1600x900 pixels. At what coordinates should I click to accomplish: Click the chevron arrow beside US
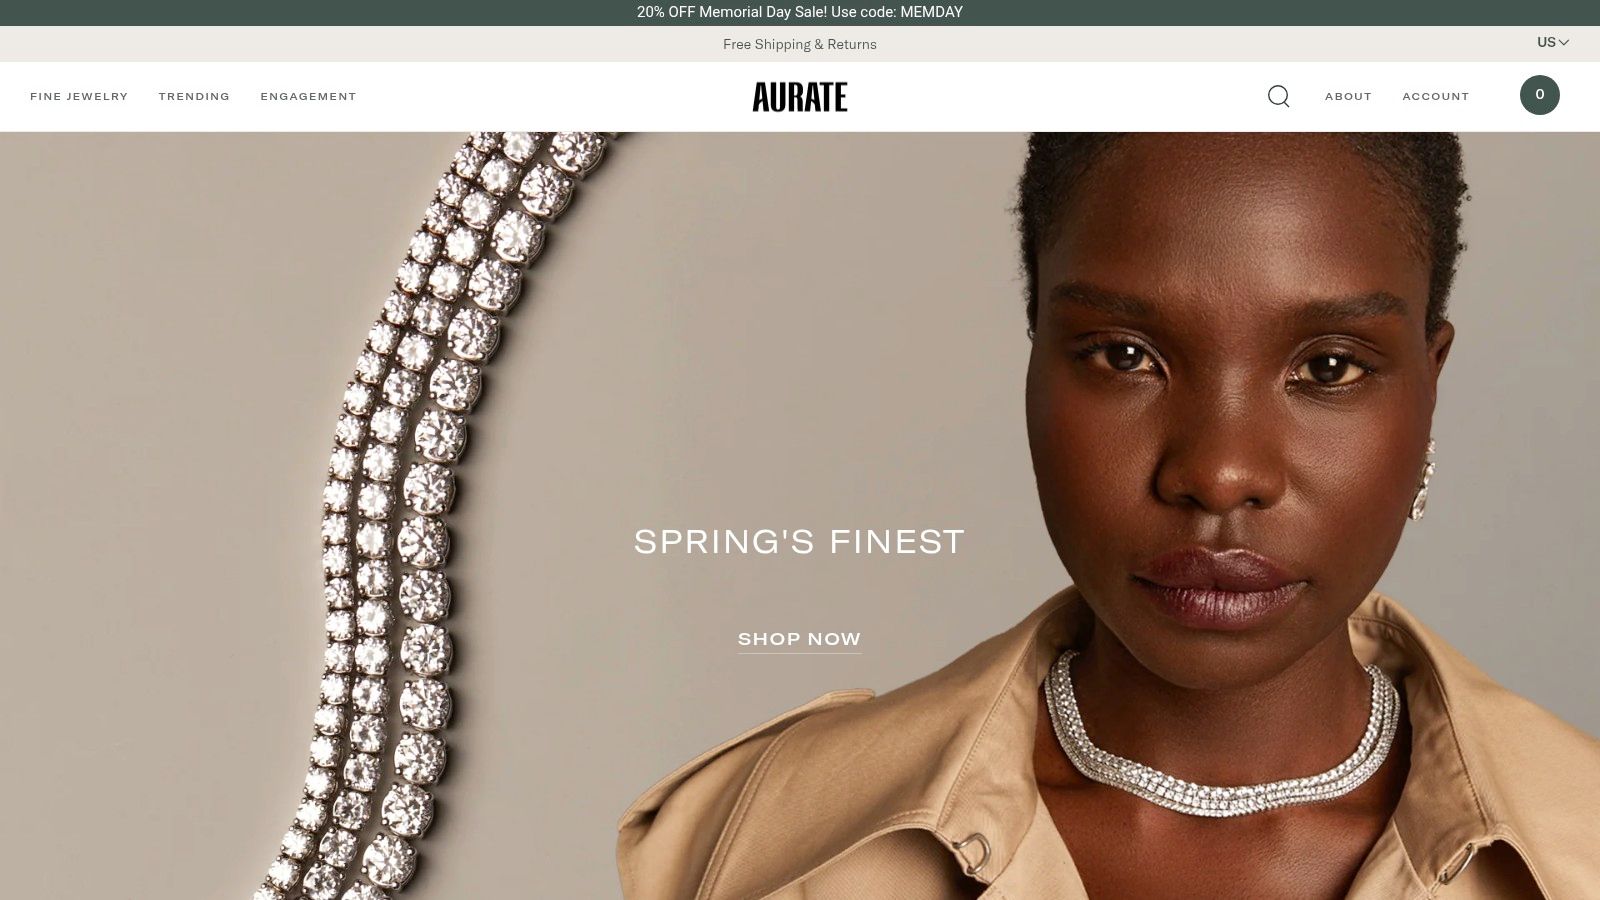coord(1564,42)
